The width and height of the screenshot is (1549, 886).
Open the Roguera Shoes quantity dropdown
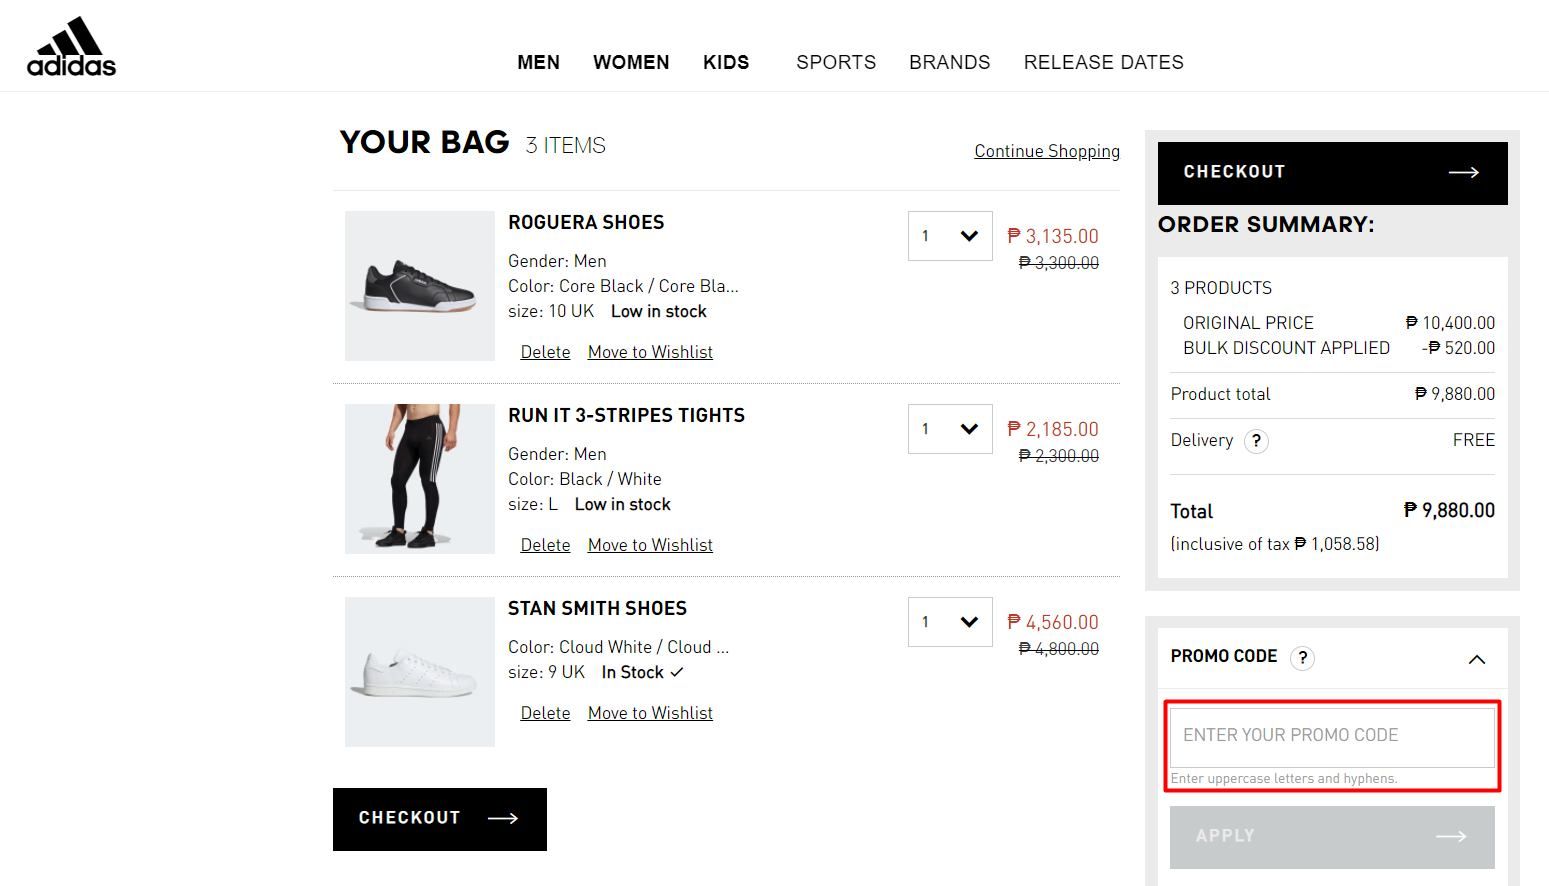[x=948, y=235]
